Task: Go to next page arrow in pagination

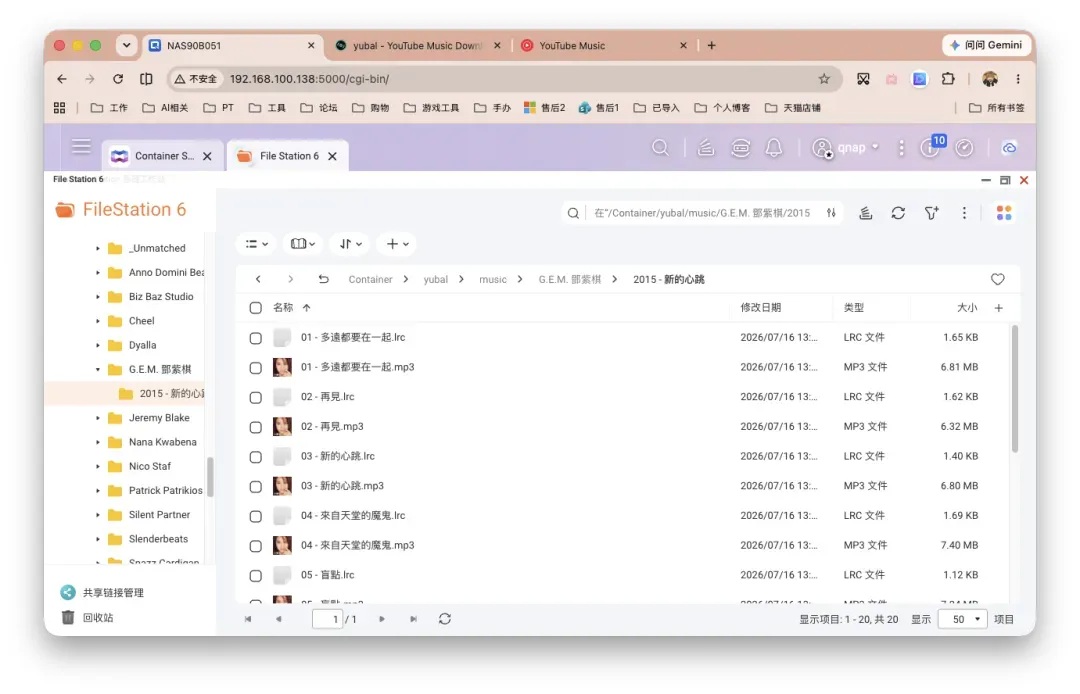Action: 382,619
